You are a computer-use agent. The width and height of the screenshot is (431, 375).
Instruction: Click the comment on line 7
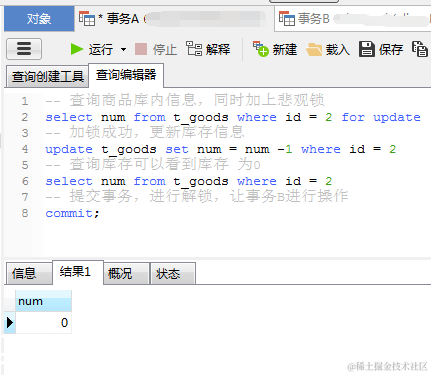197,196
